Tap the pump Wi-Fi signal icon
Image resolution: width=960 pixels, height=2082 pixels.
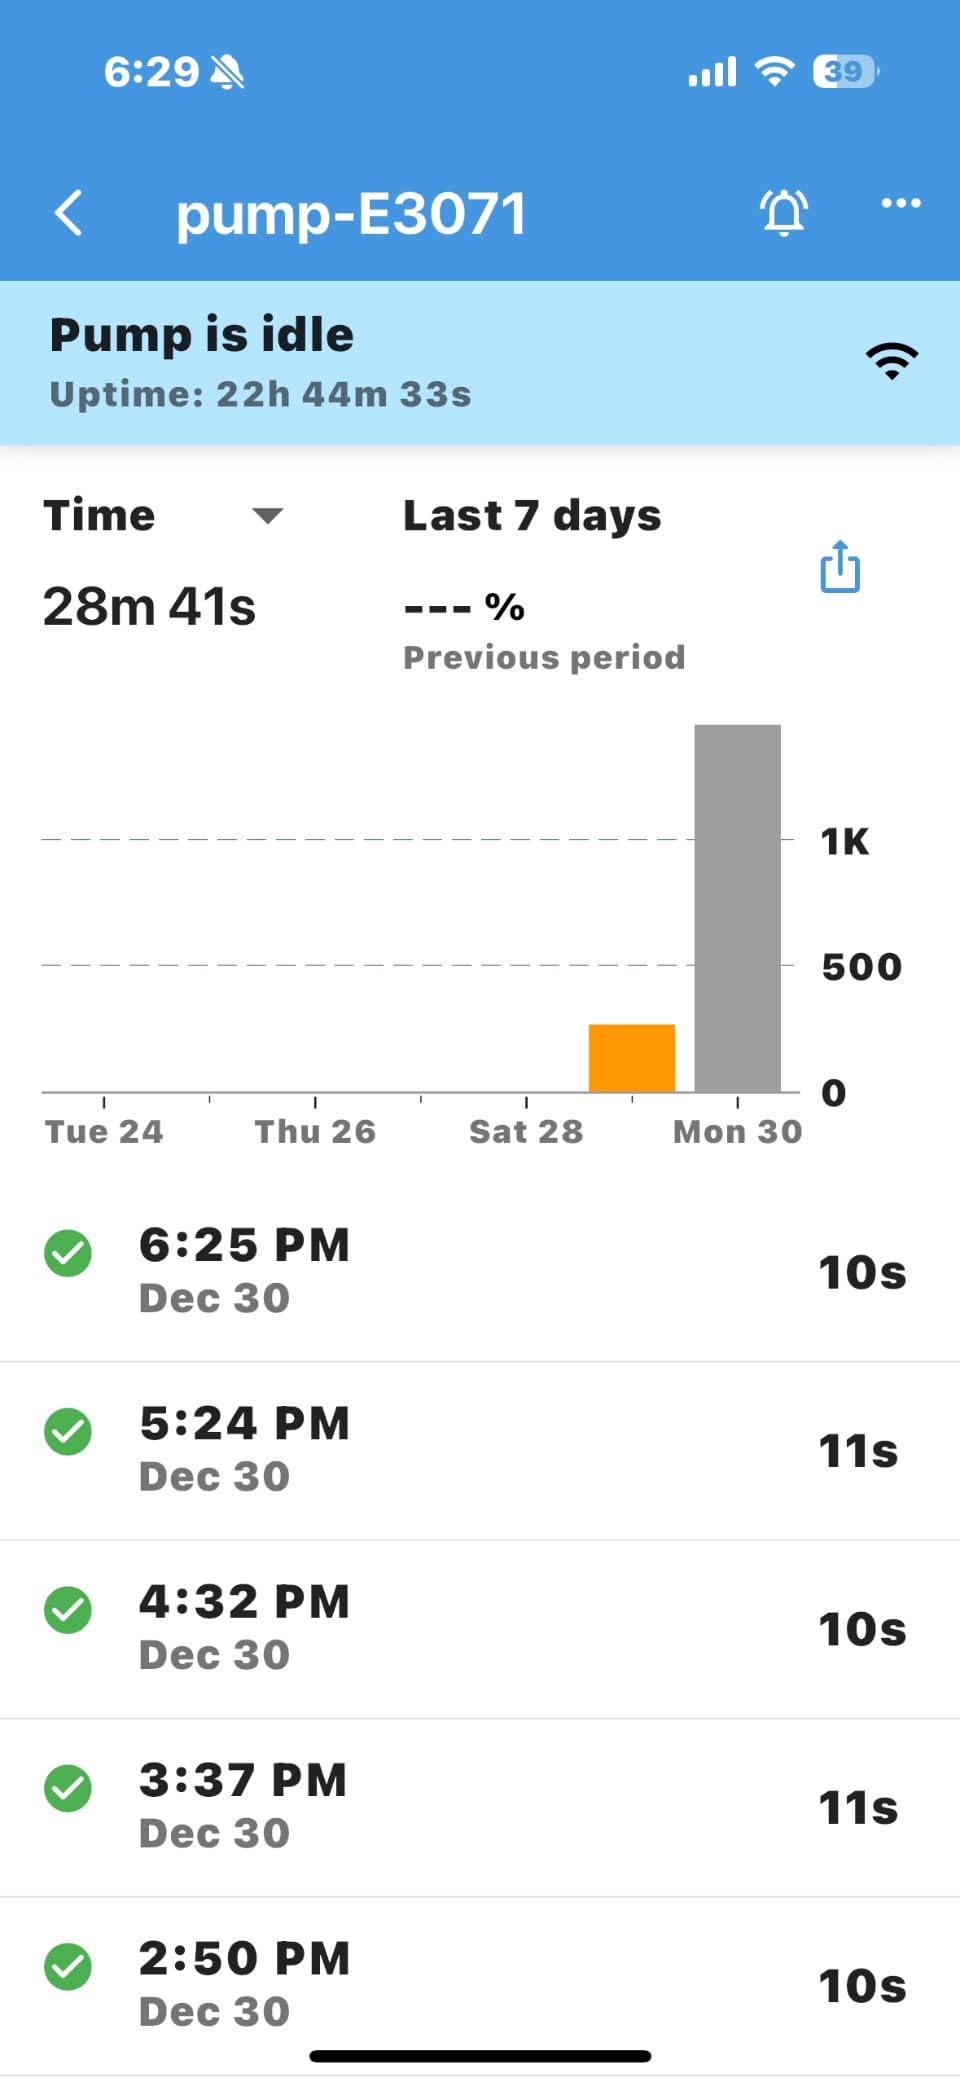point(892,361)
